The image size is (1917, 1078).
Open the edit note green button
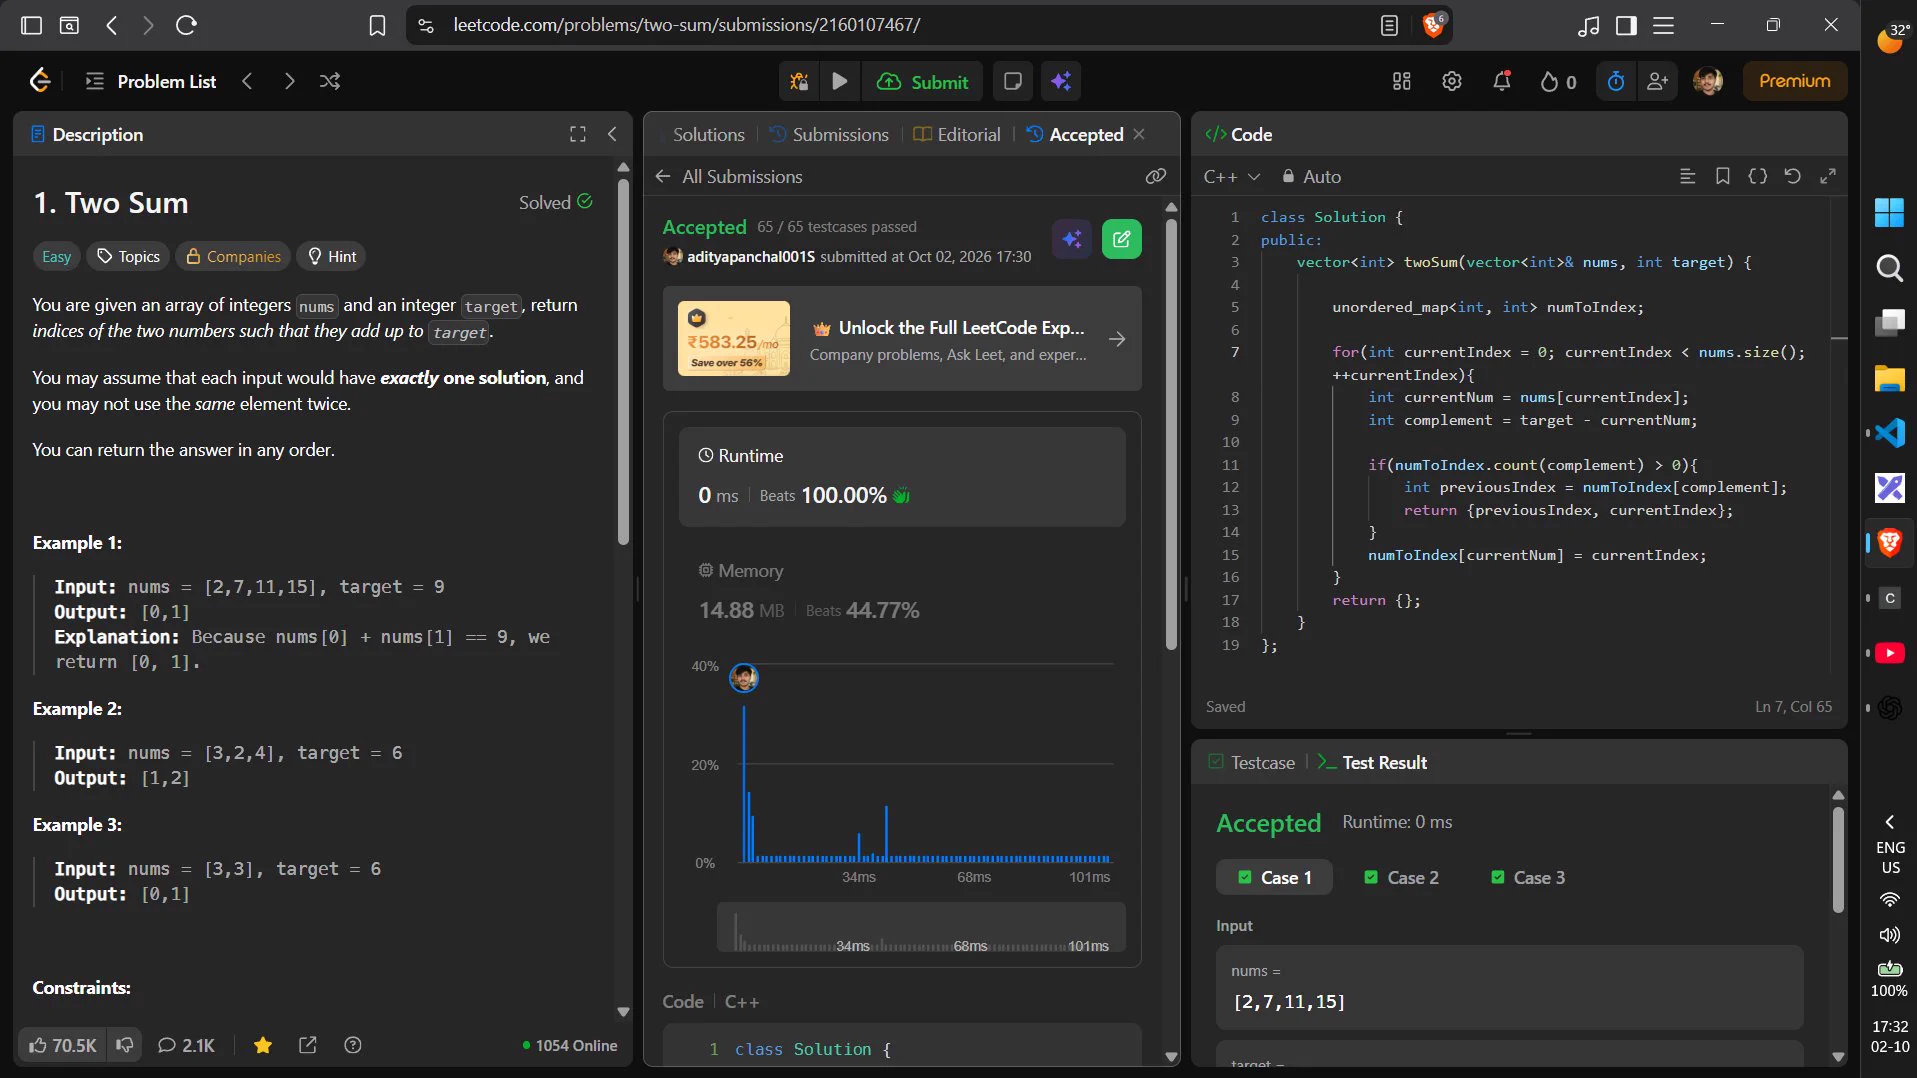(1122, 239)
